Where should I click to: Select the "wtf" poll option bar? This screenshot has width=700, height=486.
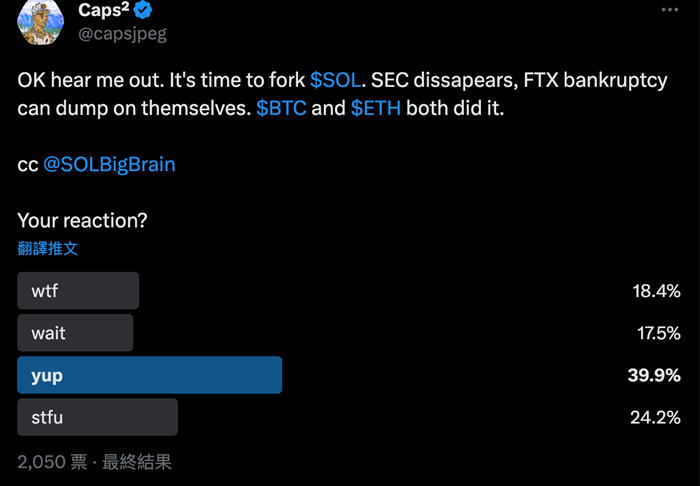(78, 291)
